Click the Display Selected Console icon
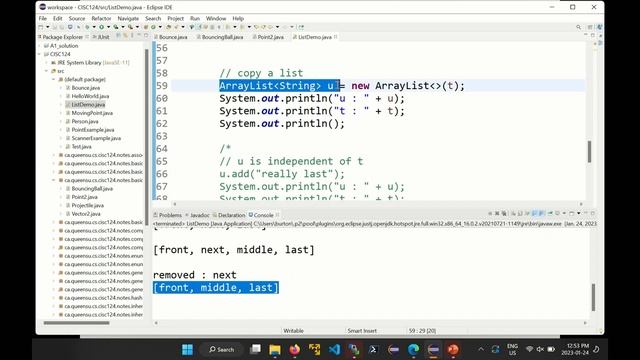Viewport: 640px width, 360px height. 557,213
